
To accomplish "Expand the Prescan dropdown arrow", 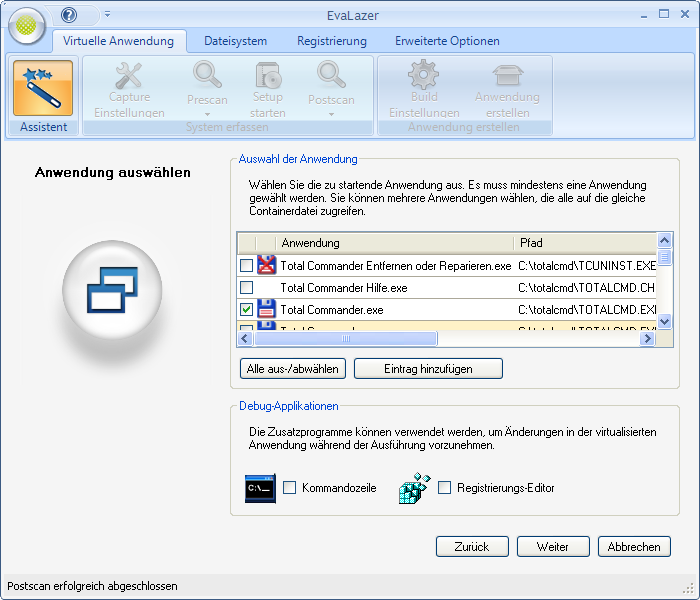I will point(207,114).
